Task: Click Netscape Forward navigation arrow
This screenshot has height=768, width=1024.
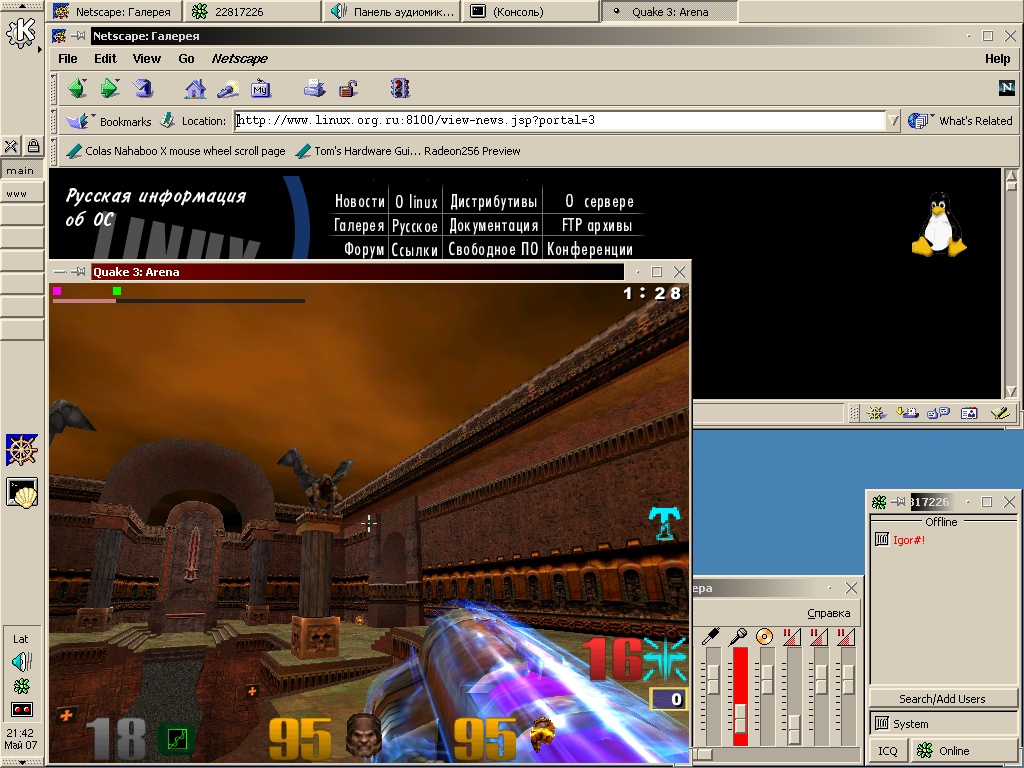Action: (109, 88)
